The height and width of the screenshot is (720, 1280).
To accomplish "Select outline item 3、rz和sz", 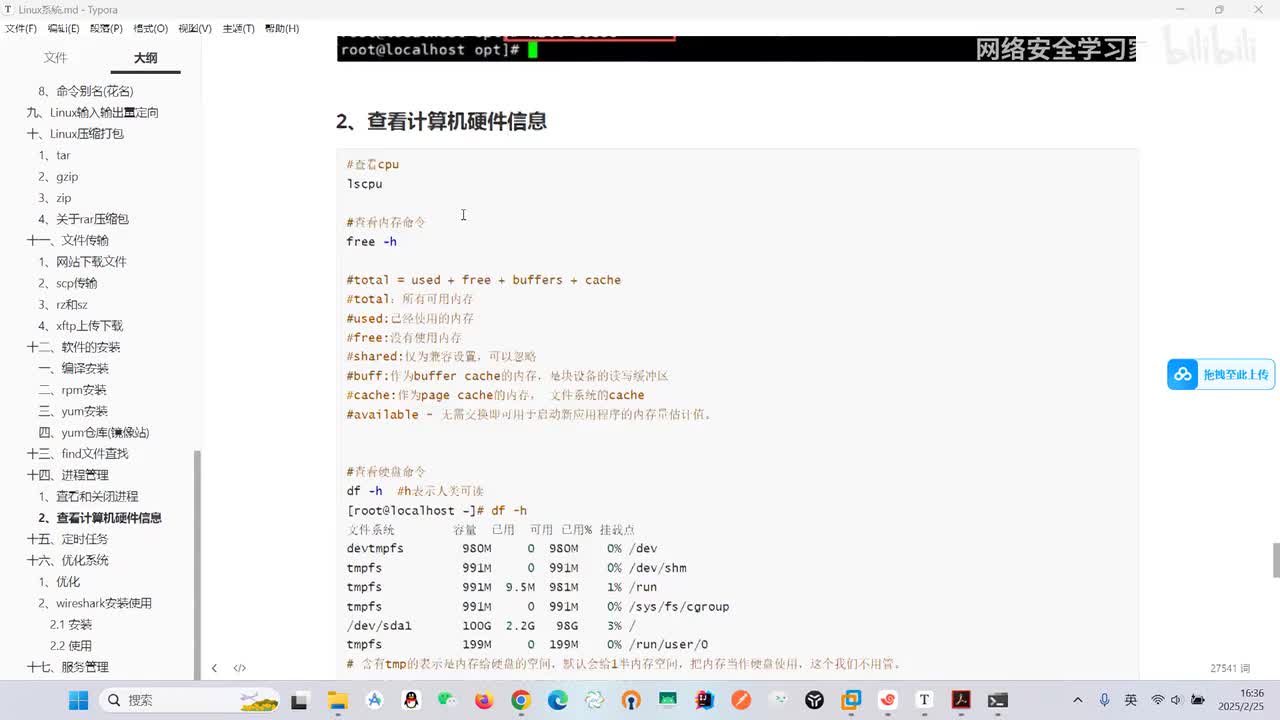I will [63, 305].
